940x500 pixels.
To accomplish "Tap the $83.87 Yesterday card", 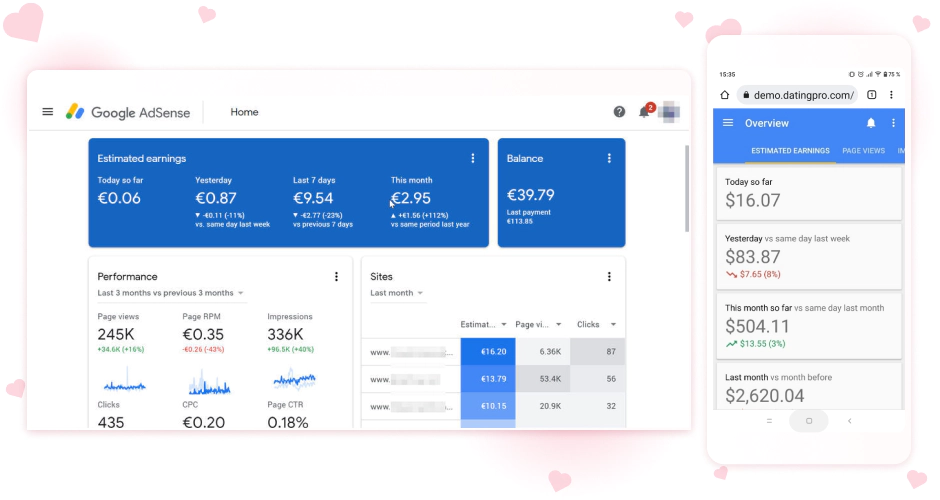I will (x=809, y=257).
